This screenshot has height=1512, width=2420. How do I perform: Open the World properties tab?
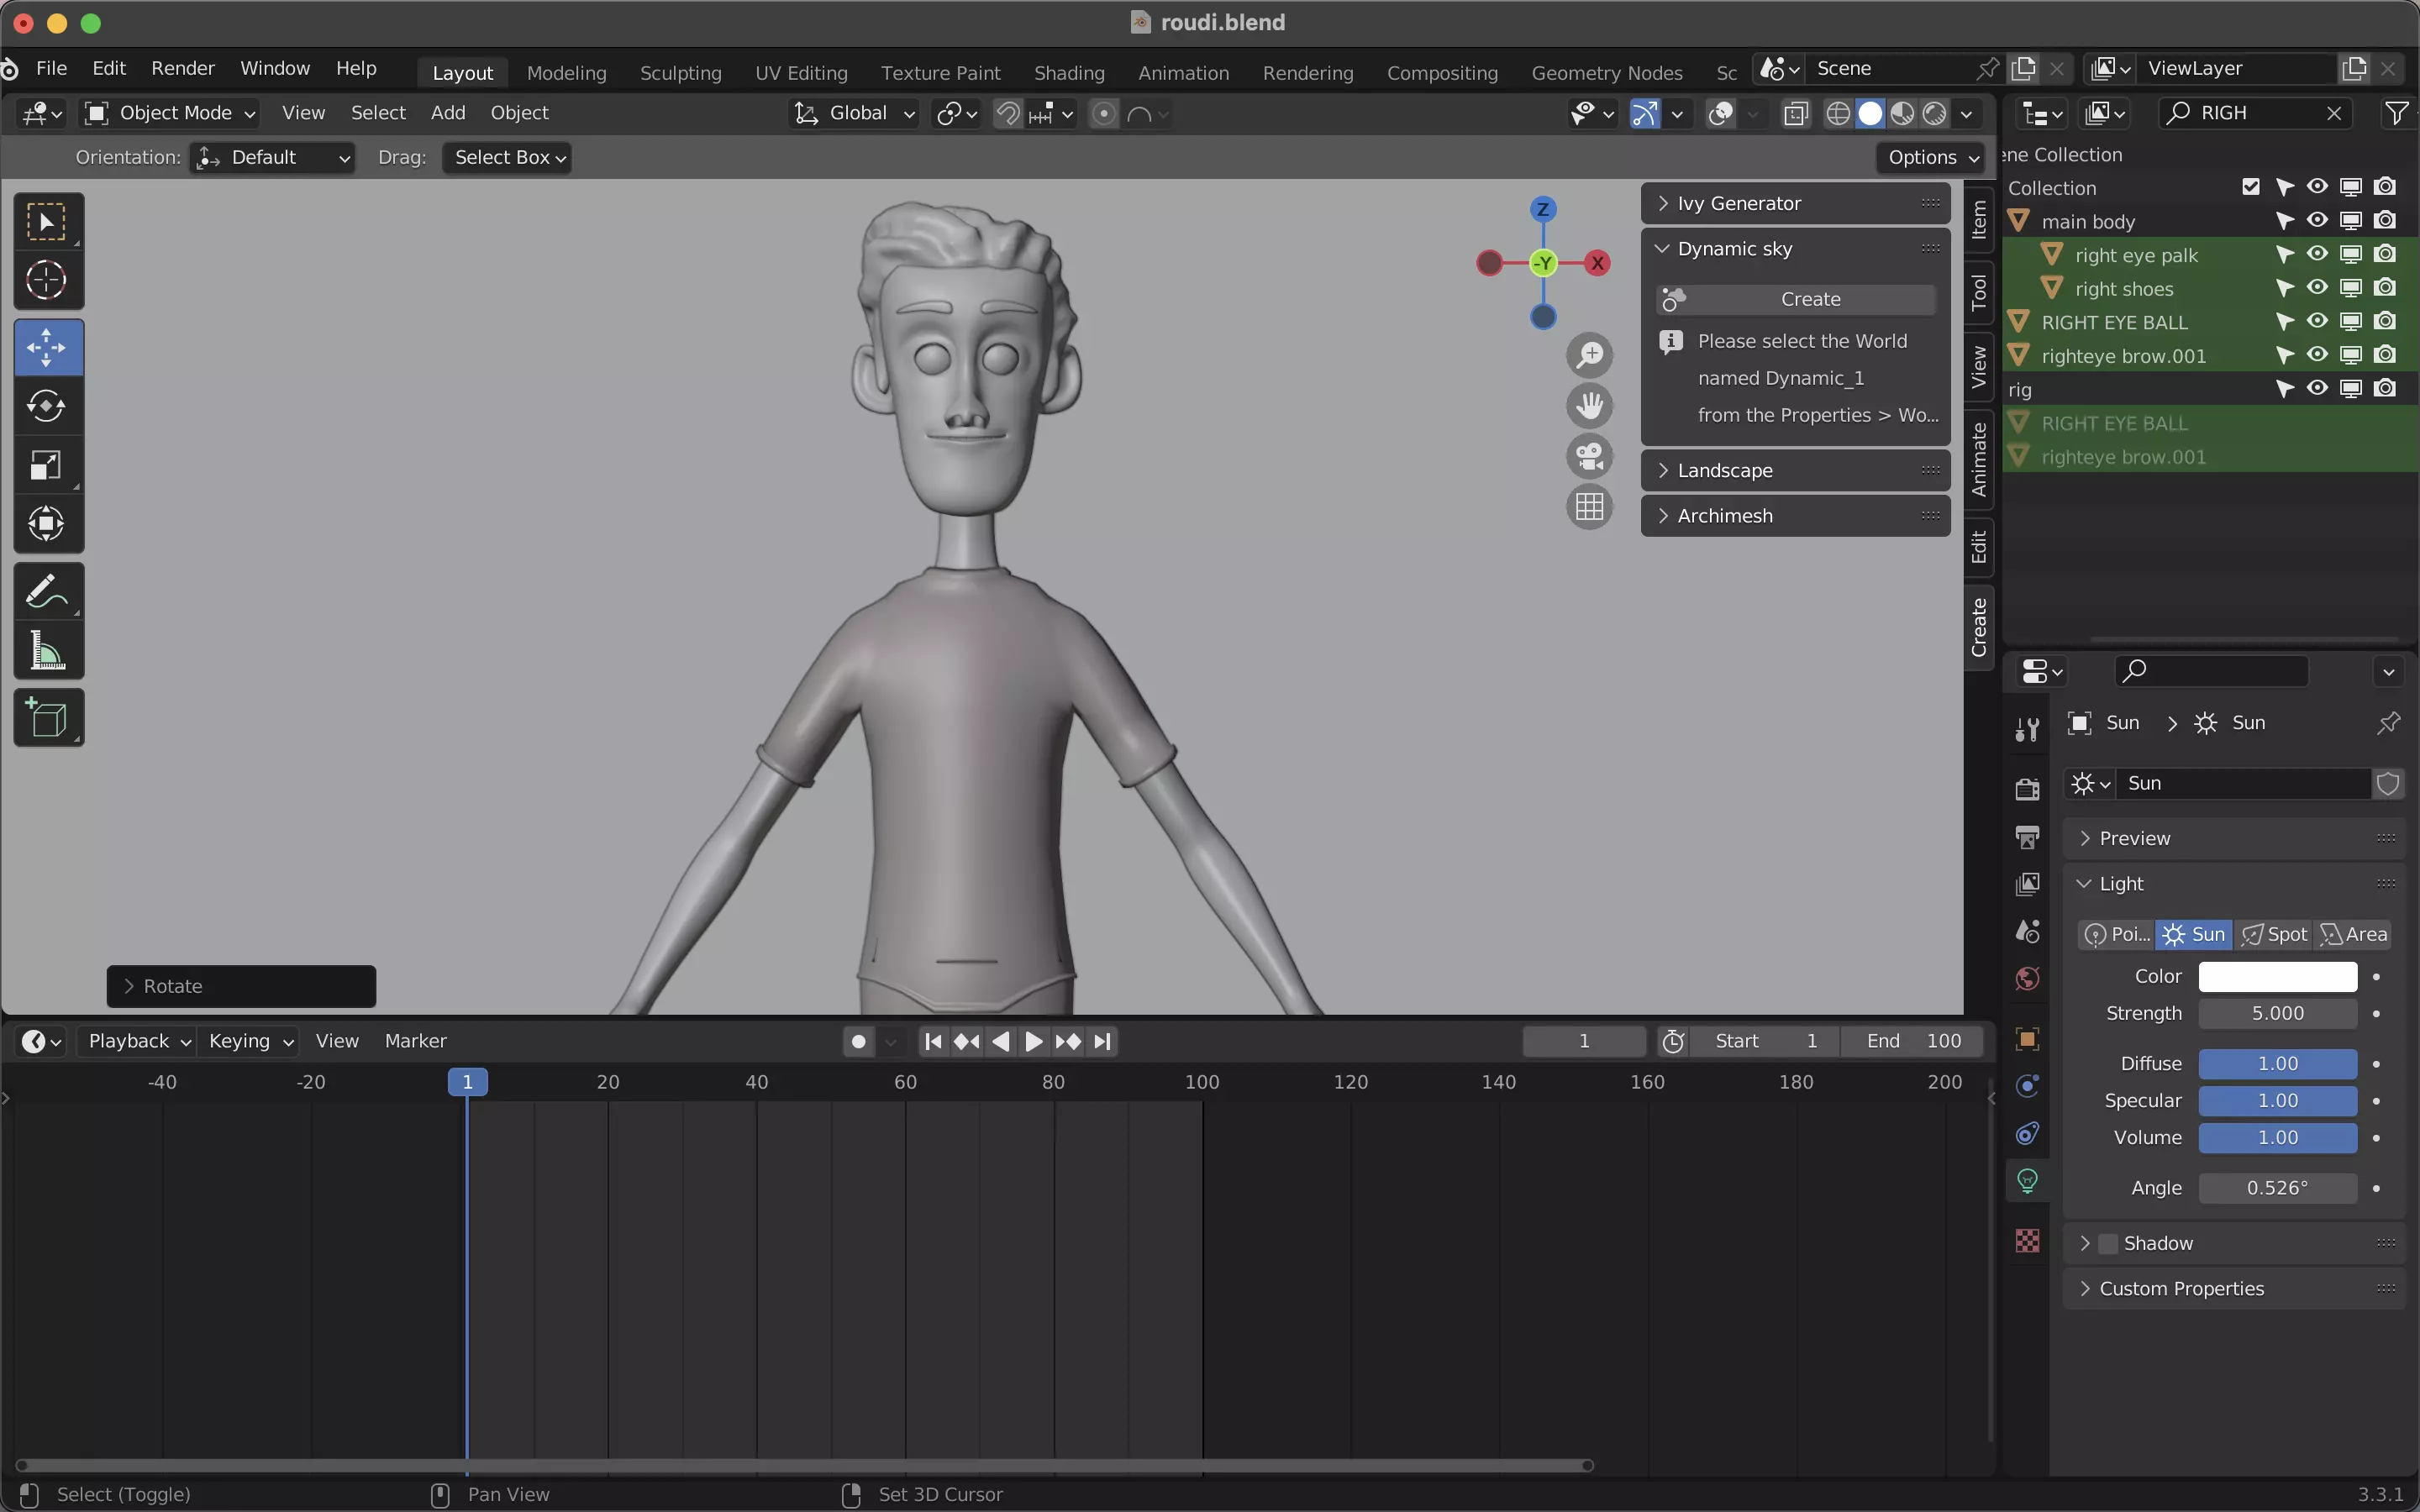(2027, 978)
